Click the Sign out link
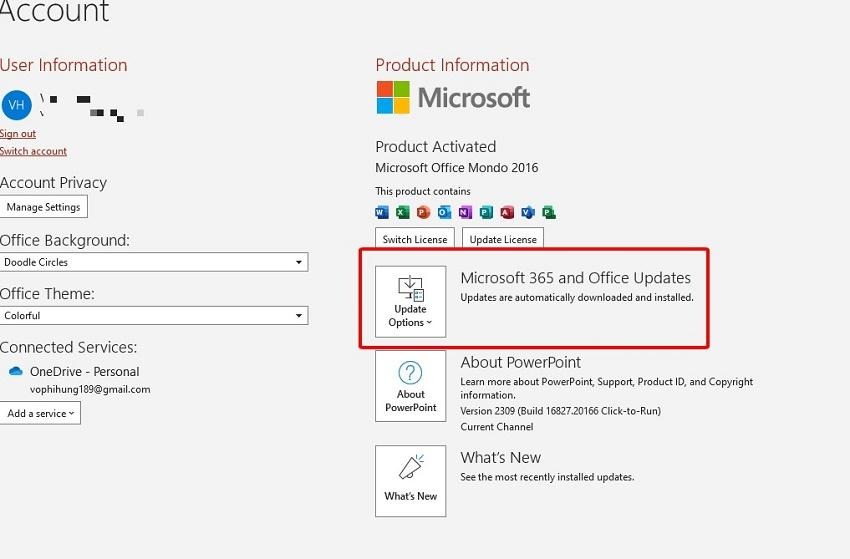Viewport: 850px width, 559px height. (18, 133)
